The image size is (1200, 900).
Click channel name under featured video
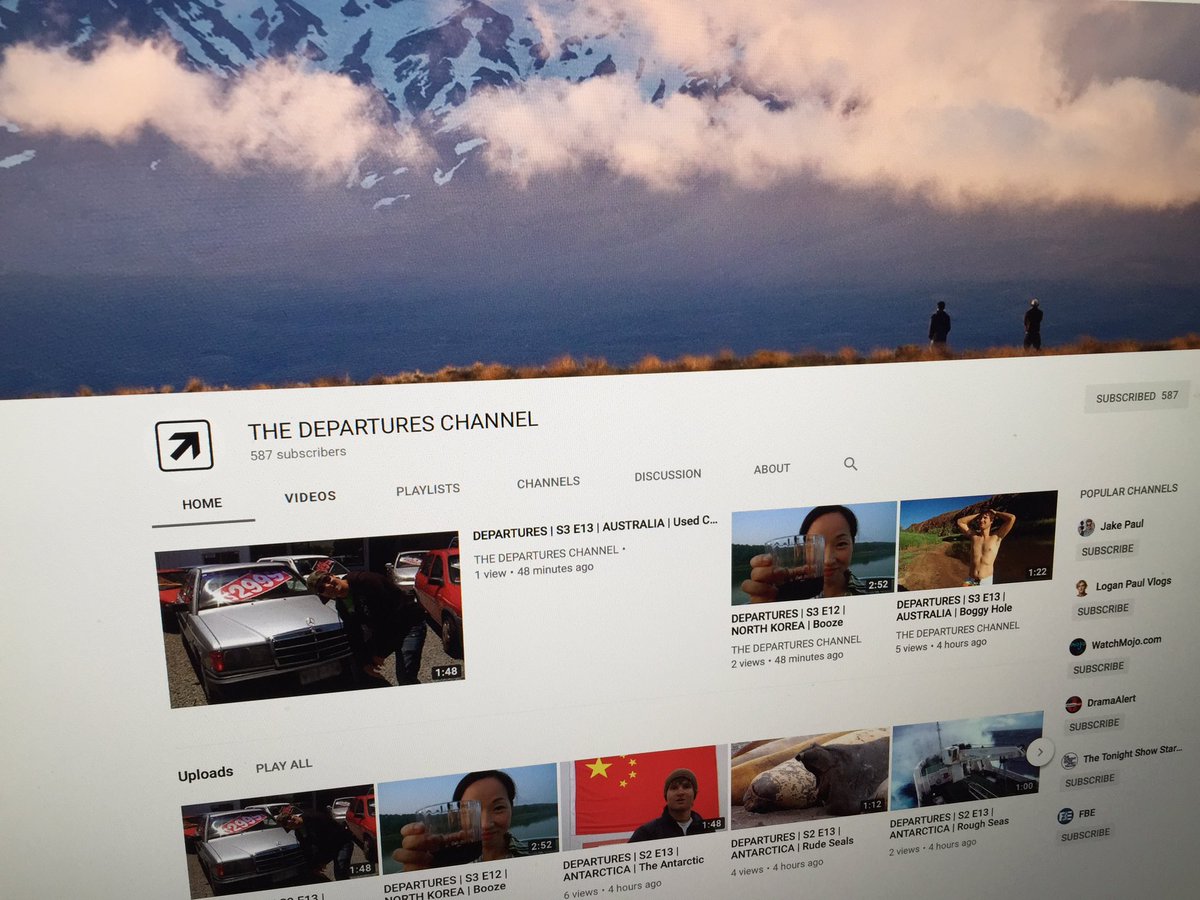click(546, 555)
